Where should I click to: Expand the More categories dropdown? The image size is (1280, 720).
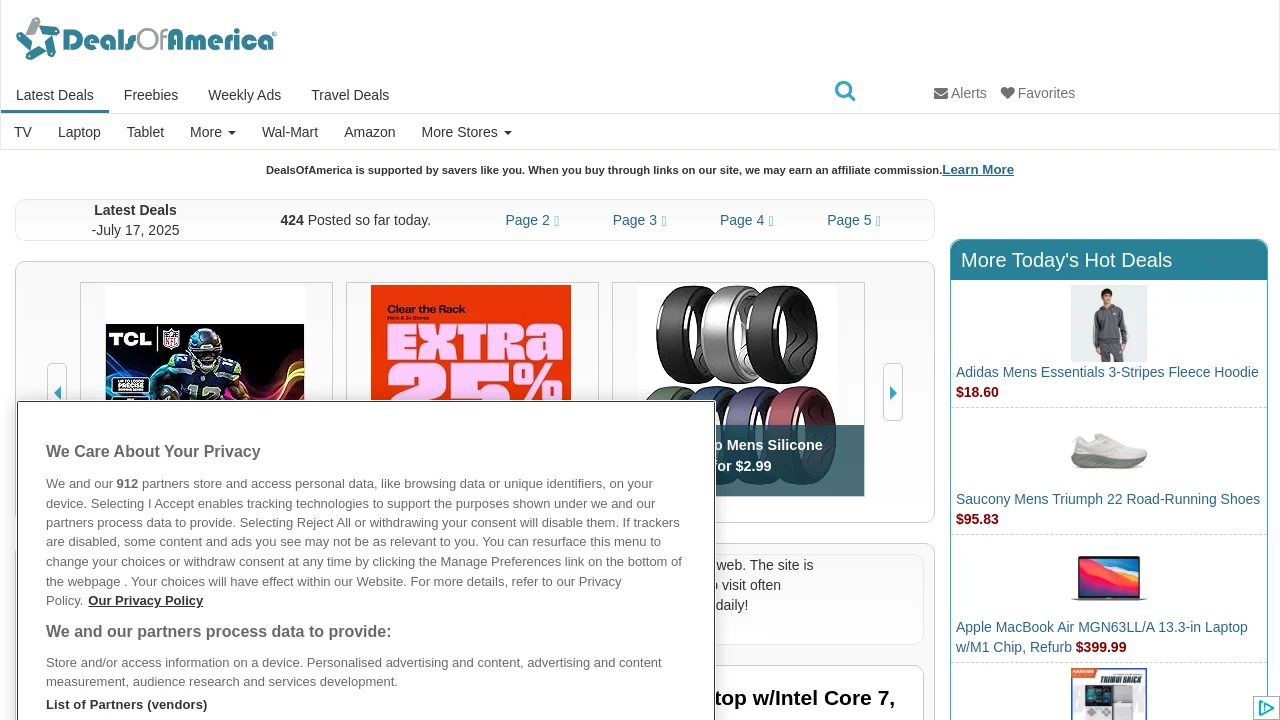(x=213, y=132)
